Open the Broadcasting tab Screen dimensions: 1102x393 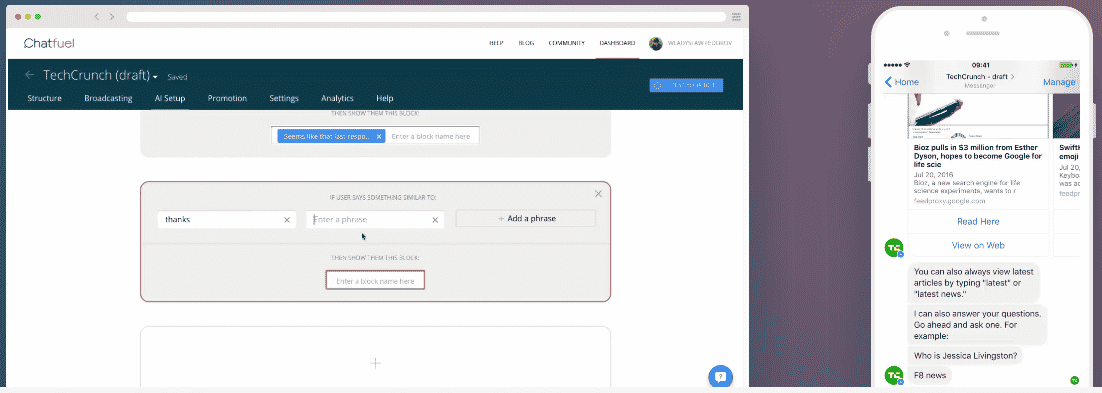pos(108,98)
